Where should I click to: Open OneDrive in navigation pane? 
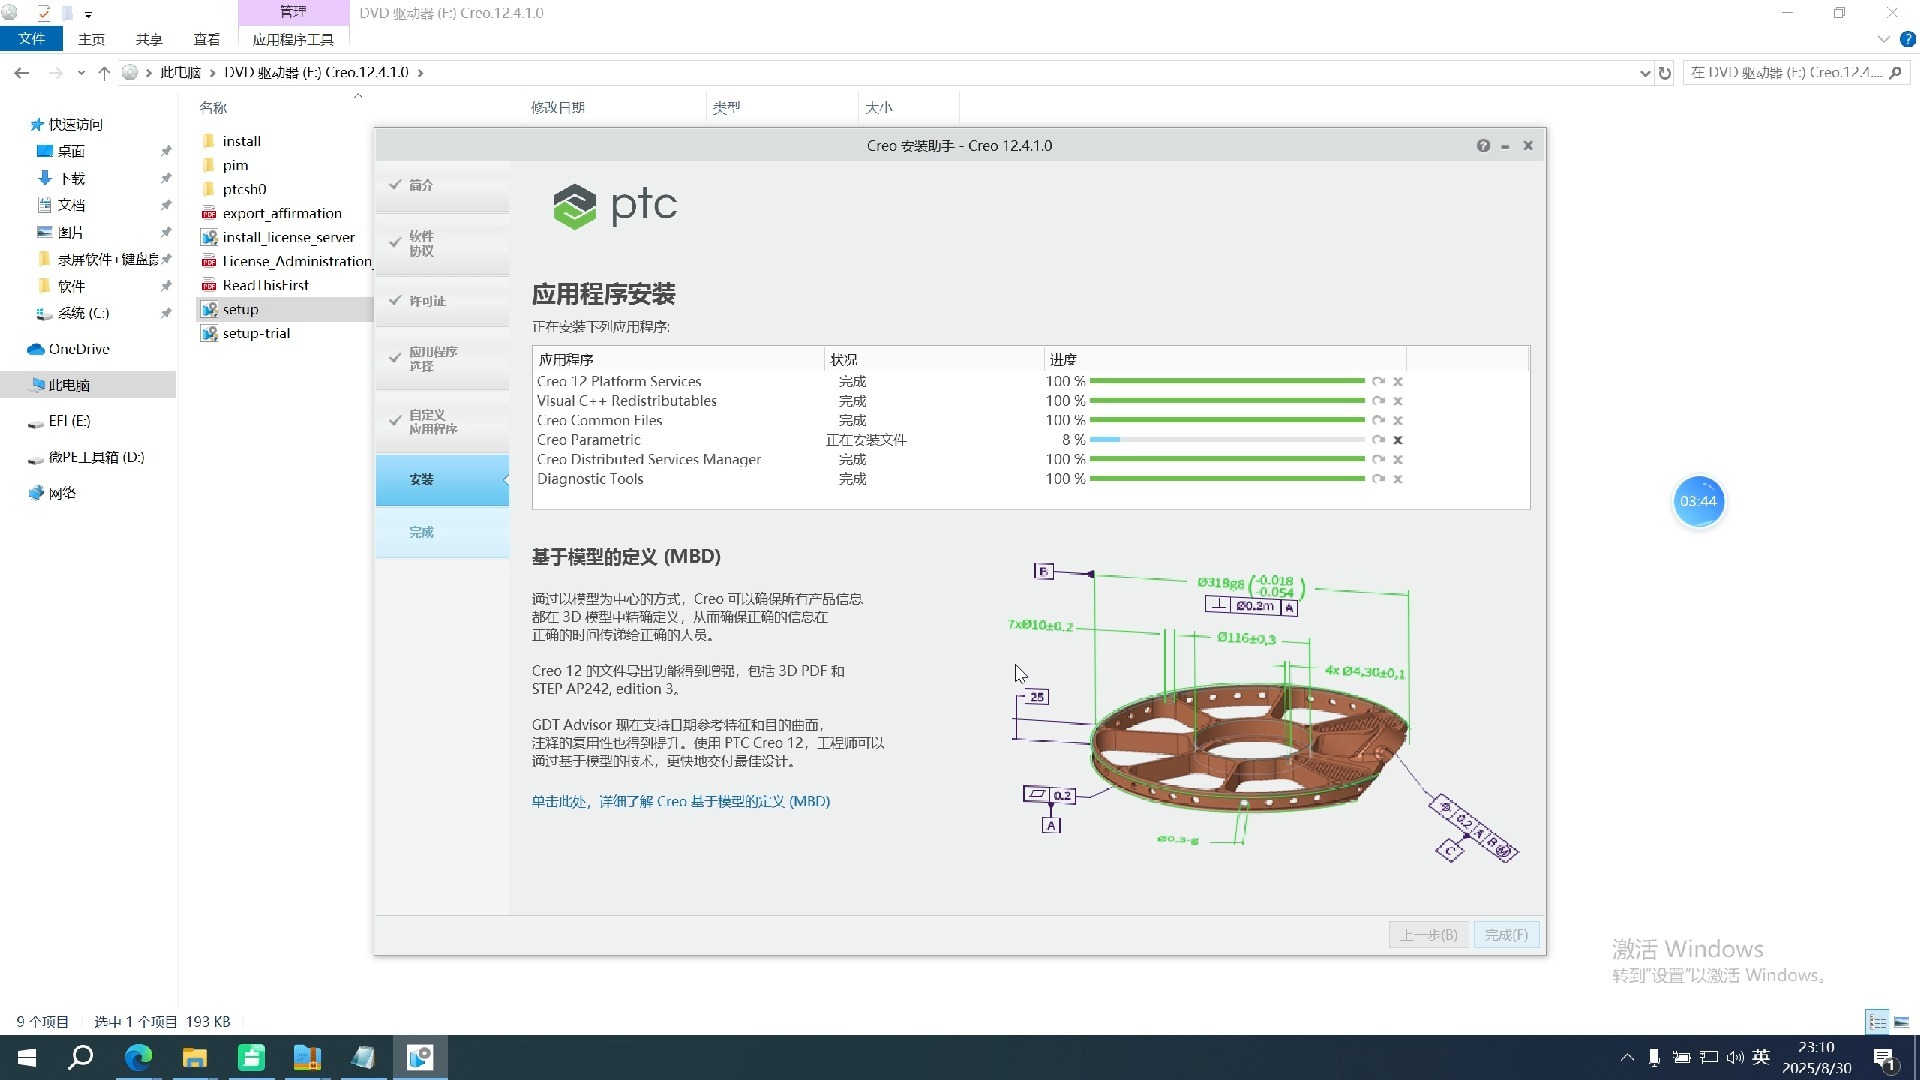pos(79,350)
